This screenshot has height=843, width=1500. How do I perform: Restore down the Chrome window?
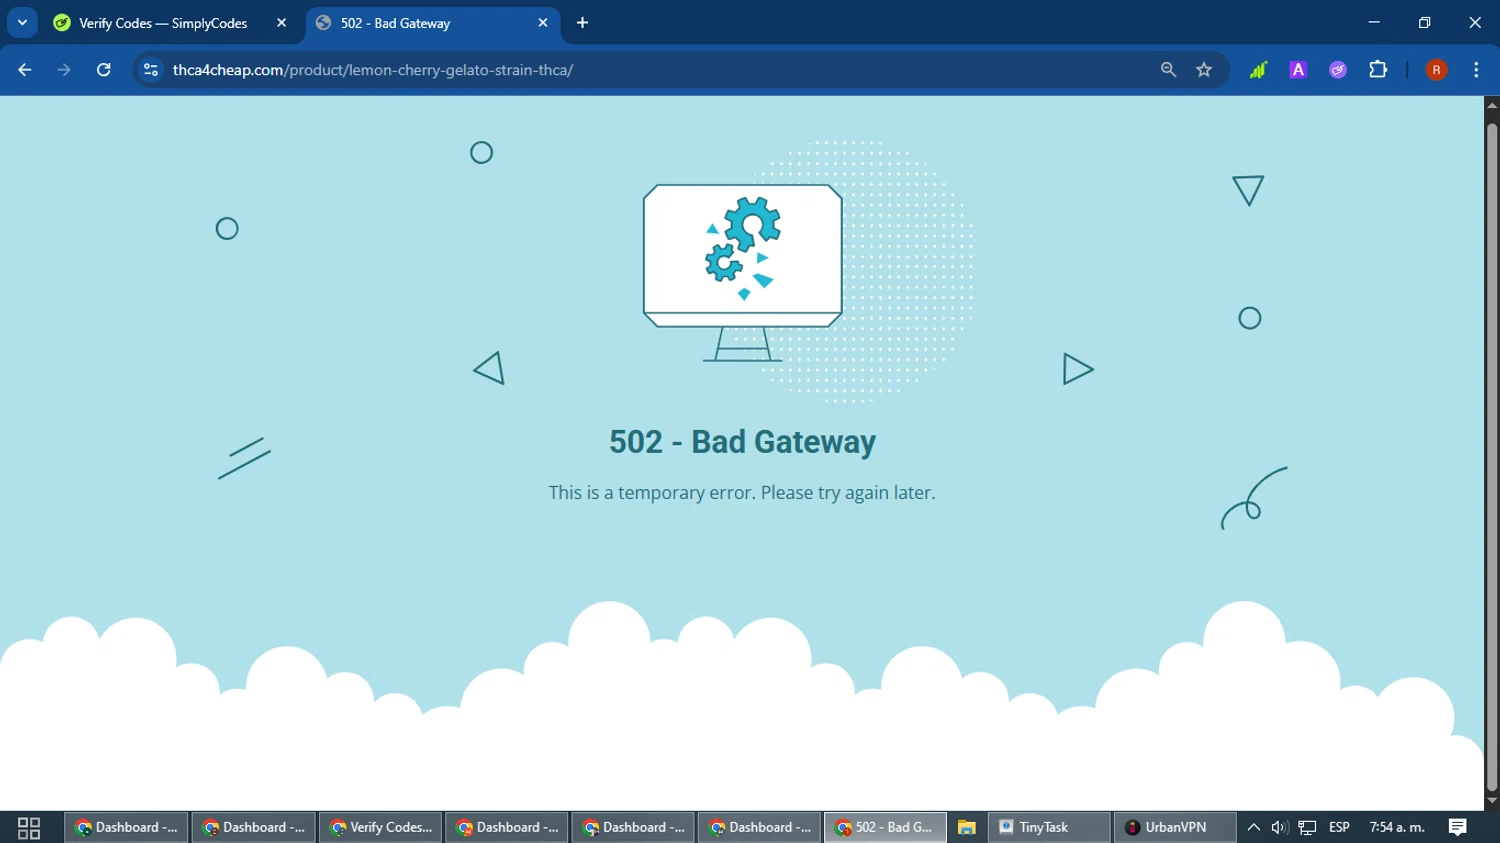1425,22
